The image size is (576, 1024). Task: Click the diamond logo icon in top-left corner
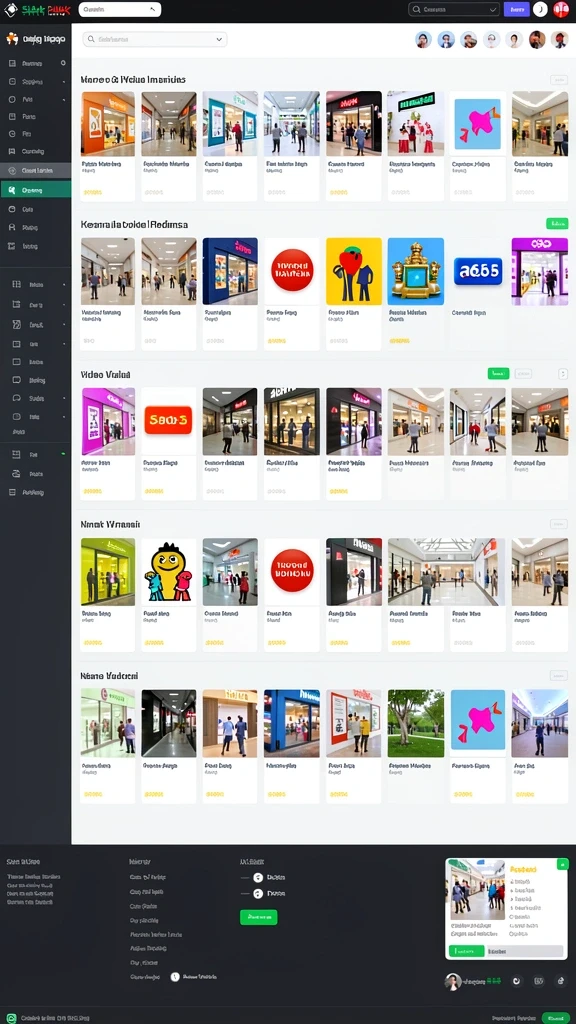[x=10, y=10]
